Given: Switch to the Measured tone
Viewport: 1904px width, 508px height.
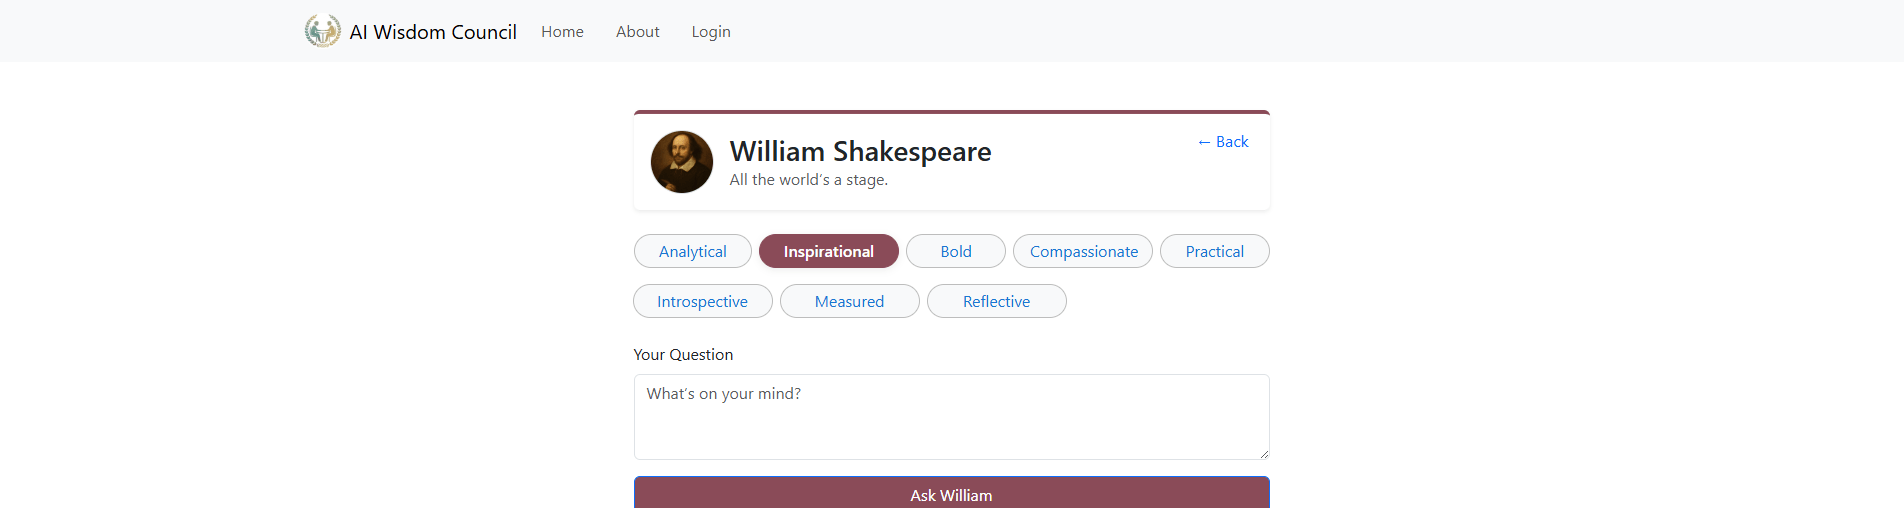Looking at the screenshot, I should (x=849, y=302).
